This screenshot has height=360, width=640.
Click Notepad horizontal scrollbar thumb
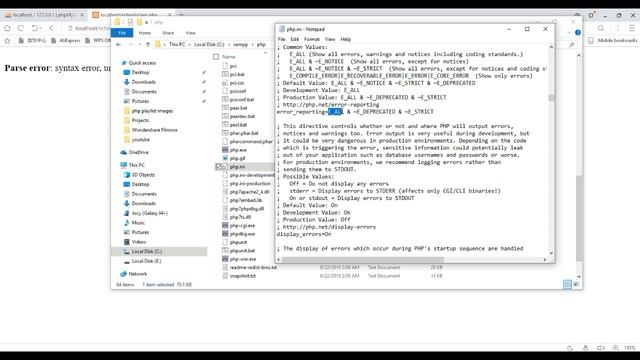tap(362, 260)
